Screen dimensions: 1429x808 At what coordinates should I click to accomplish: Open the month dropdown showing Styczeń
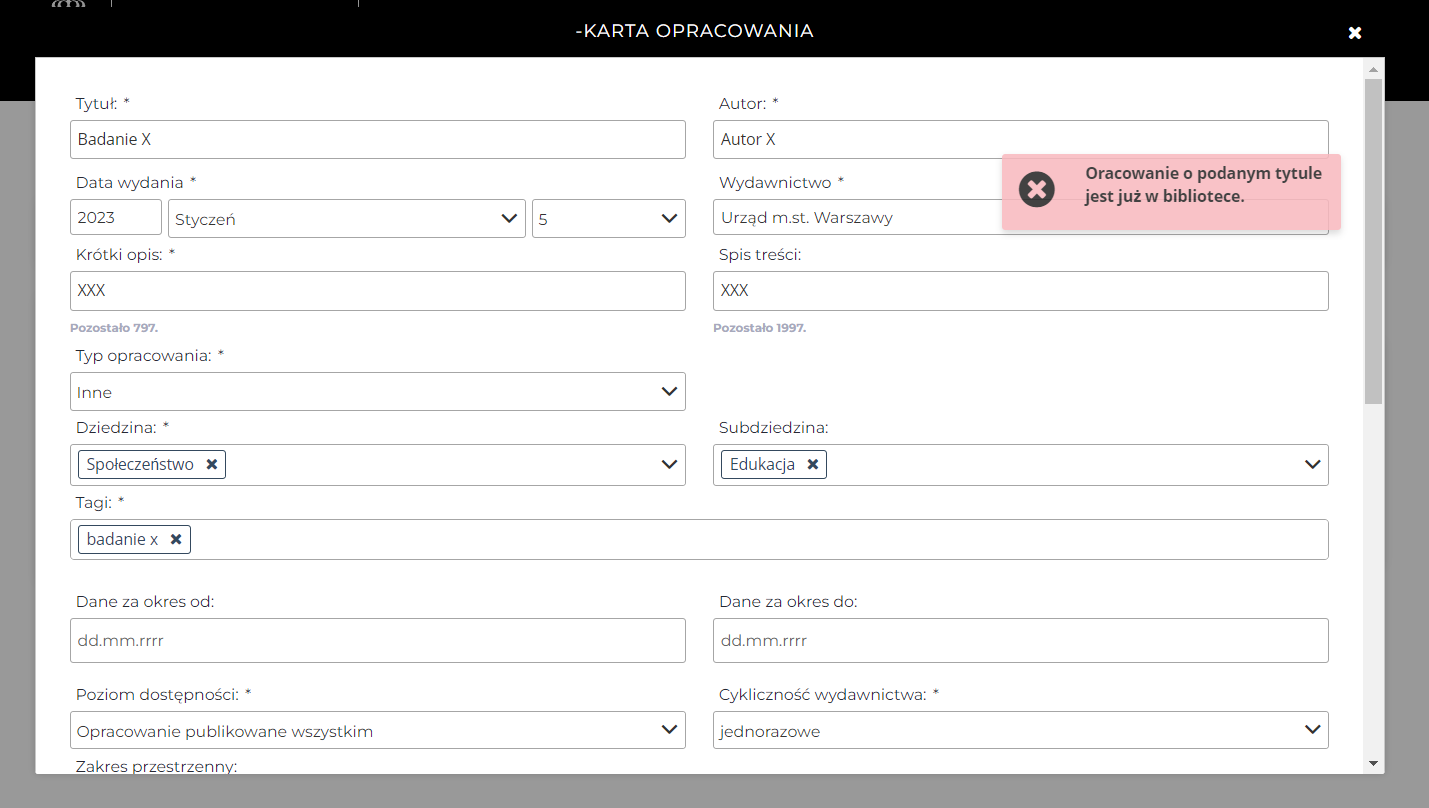346,219
